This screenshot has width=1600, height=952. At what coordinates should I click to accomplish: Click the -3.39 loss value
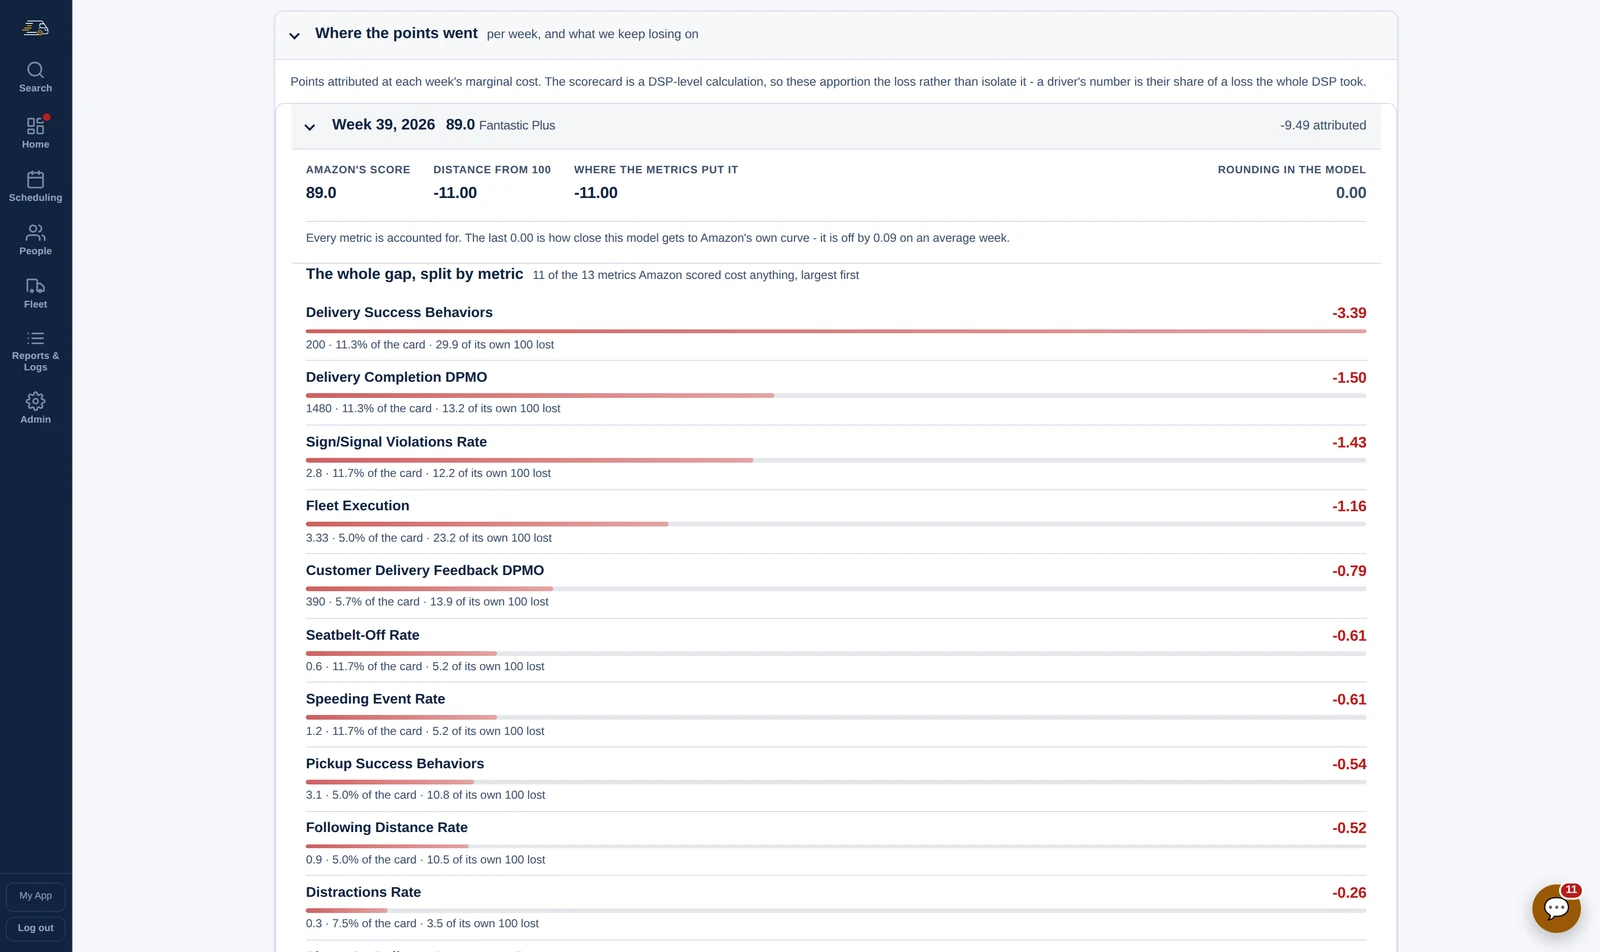pyautogui.click(x=1349, y=313)
